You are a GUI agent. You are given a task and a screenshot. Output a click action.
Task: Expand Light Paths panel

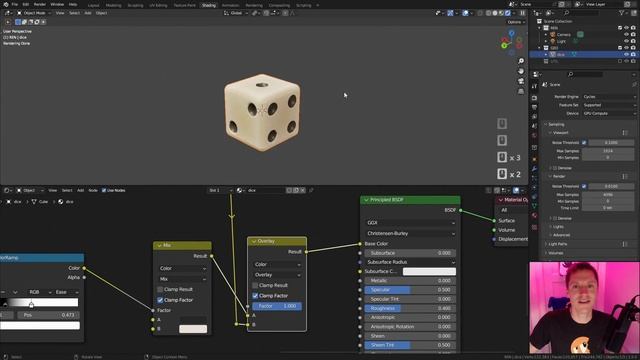pos(557,244)
